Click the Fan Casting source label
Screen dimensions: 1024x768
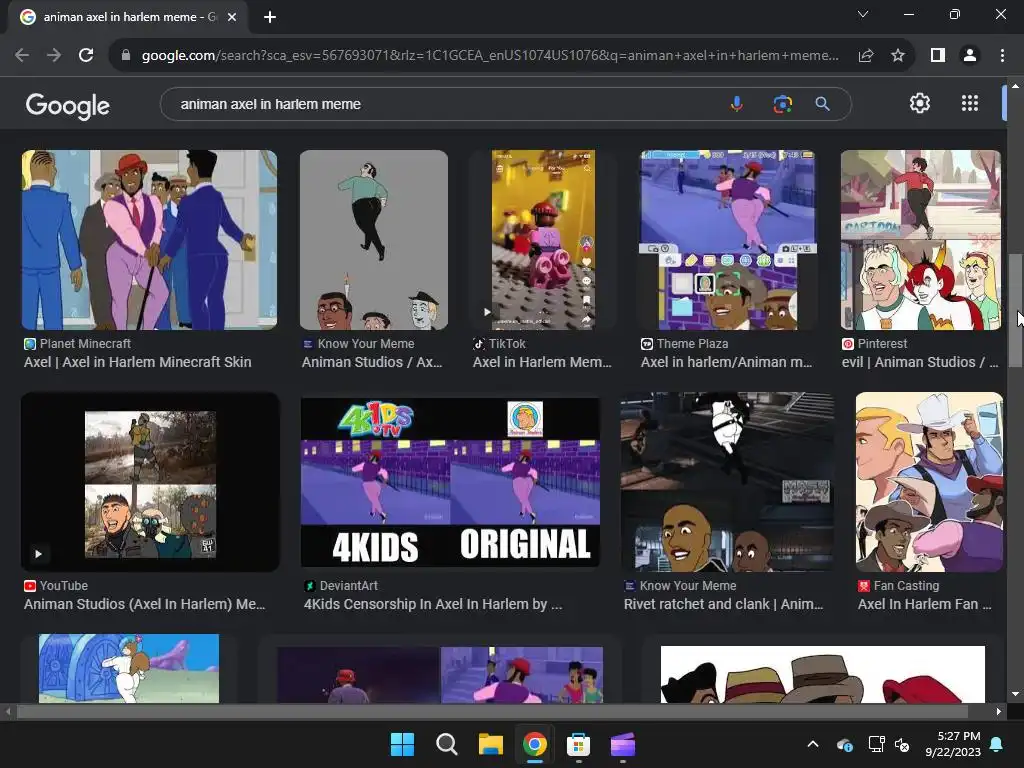906,586
